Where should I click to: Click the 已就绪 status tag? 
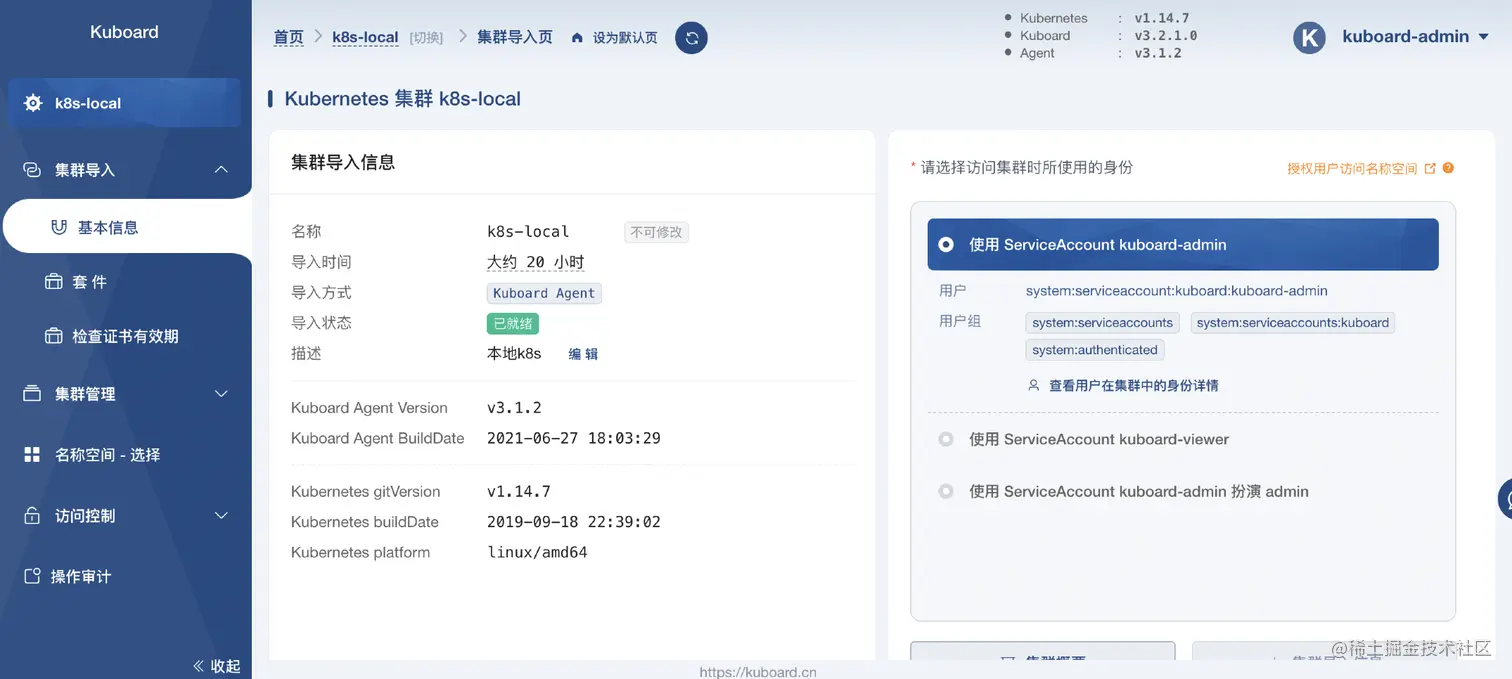[x=513, y=324]
